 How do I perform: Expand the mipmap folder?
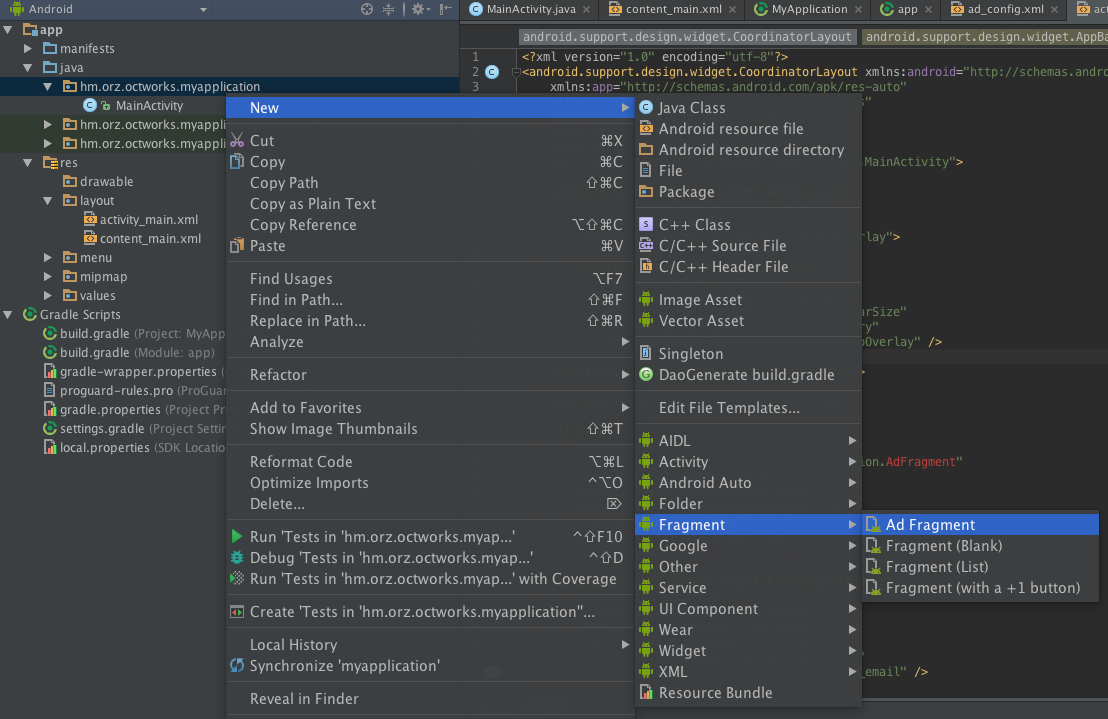pos(48,277)
